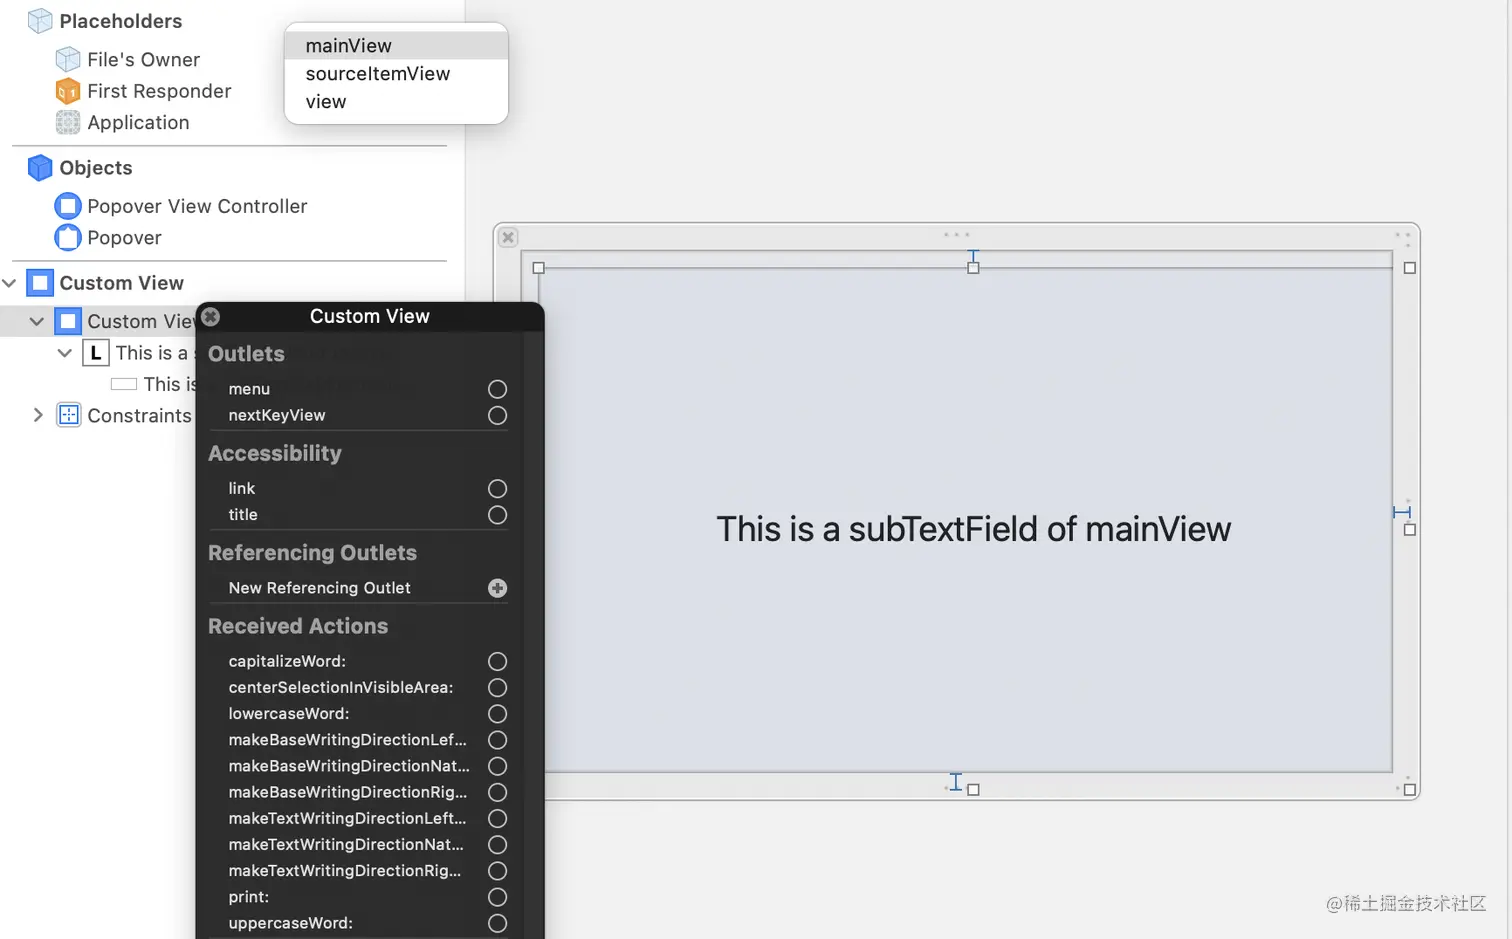Choose sourceItemView in the outlet popup
The width and height of the screenshot is (1512, 939).
point(396,73)
